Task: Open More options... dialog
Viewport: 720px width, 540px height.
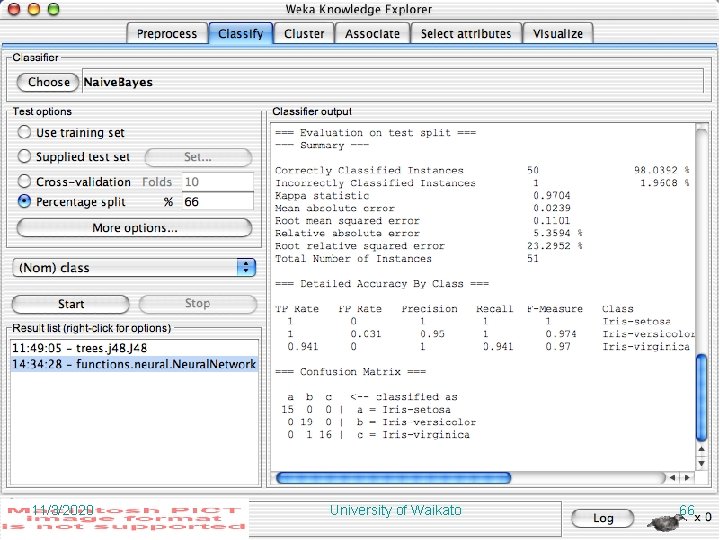Action: click(134, 228)
